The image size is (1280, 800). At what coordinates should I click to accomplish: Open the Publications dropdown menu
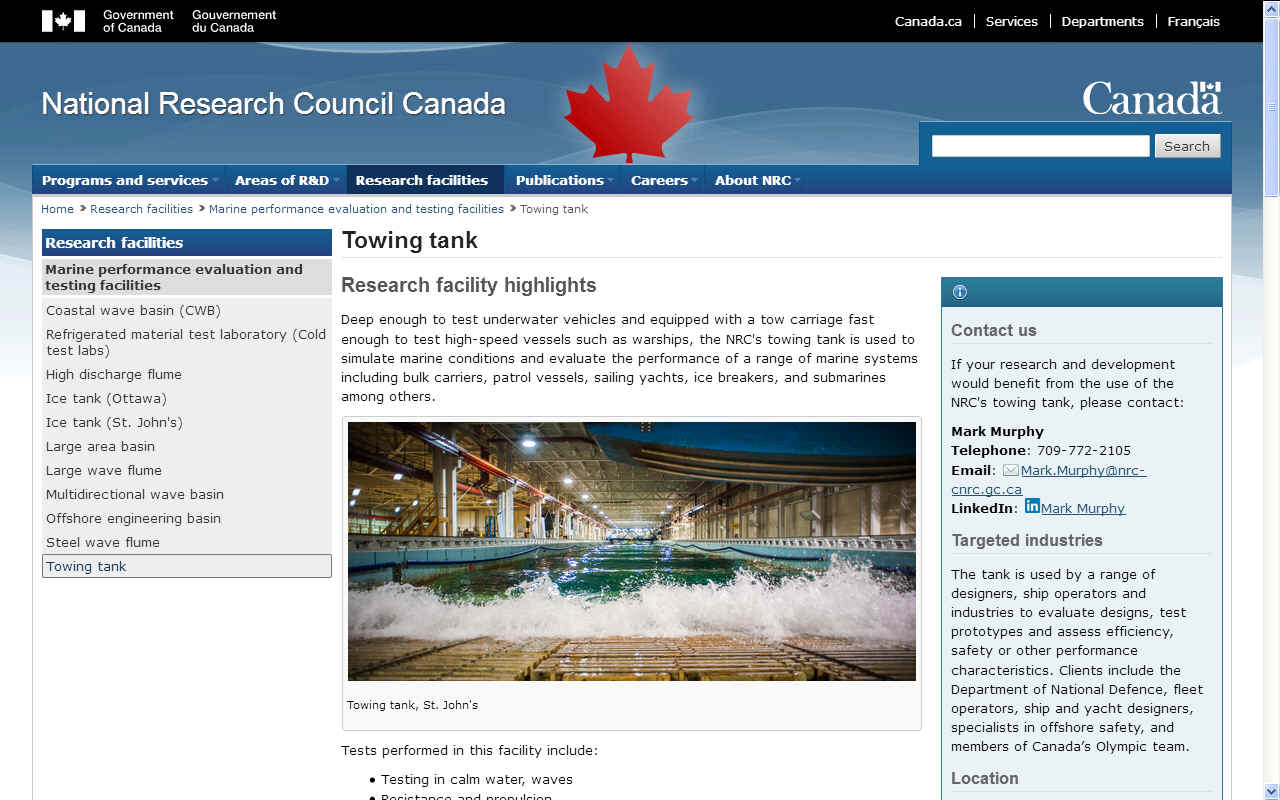(564, 180)
